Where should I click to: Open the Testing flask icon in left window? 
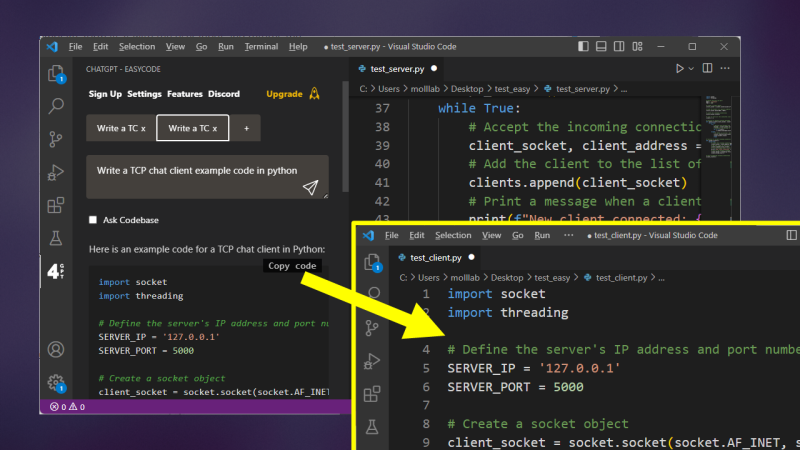click(x=57, y=238)
